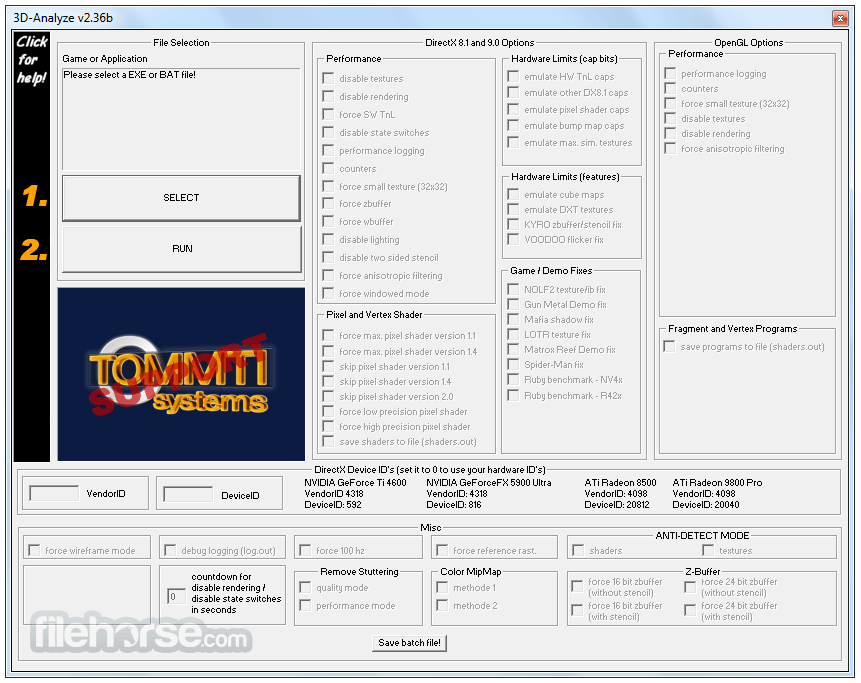Check 'Ruby benchmark - NV4x' option
This screenshot has width=861, height=683.
tap(513, 379)
